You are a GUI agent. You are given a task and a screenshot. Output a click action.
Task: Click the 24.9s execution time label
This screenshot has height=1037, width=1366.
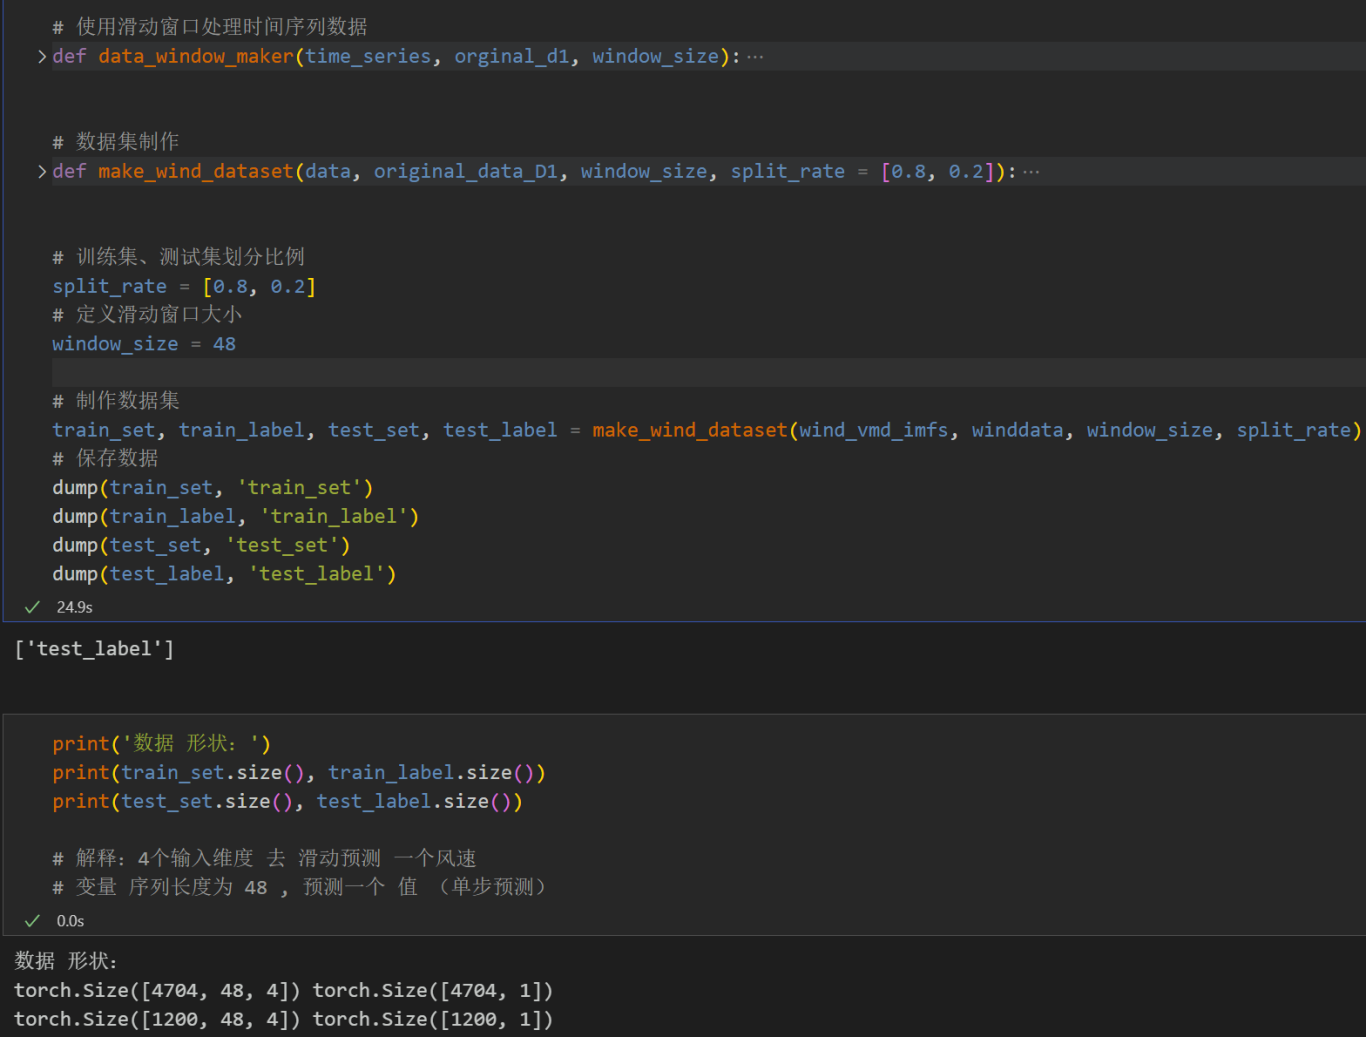(x=74, y=607)
